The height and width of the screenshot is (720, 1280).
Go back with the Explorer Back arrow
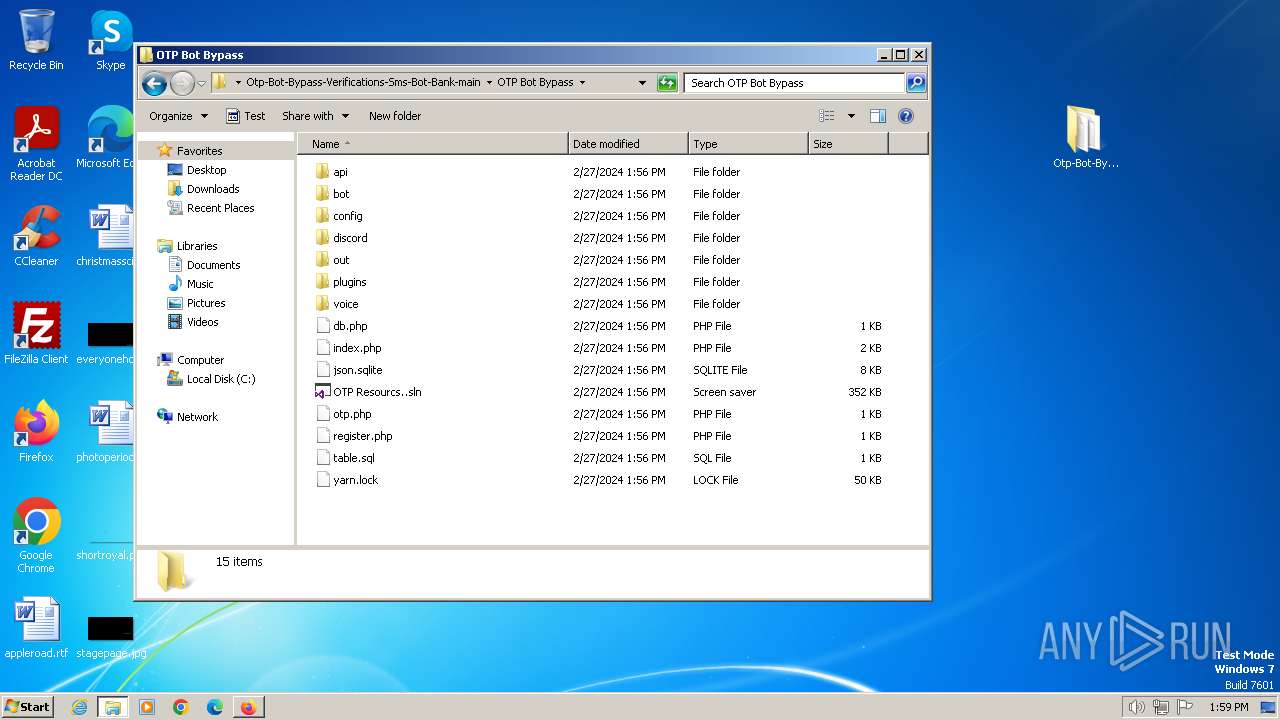(x=154, y=83)
